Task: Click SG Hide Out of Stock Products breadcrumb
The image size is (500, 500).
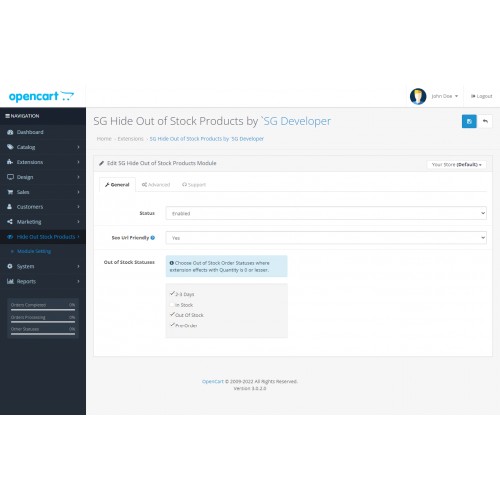Action: (x=206, y=139)
